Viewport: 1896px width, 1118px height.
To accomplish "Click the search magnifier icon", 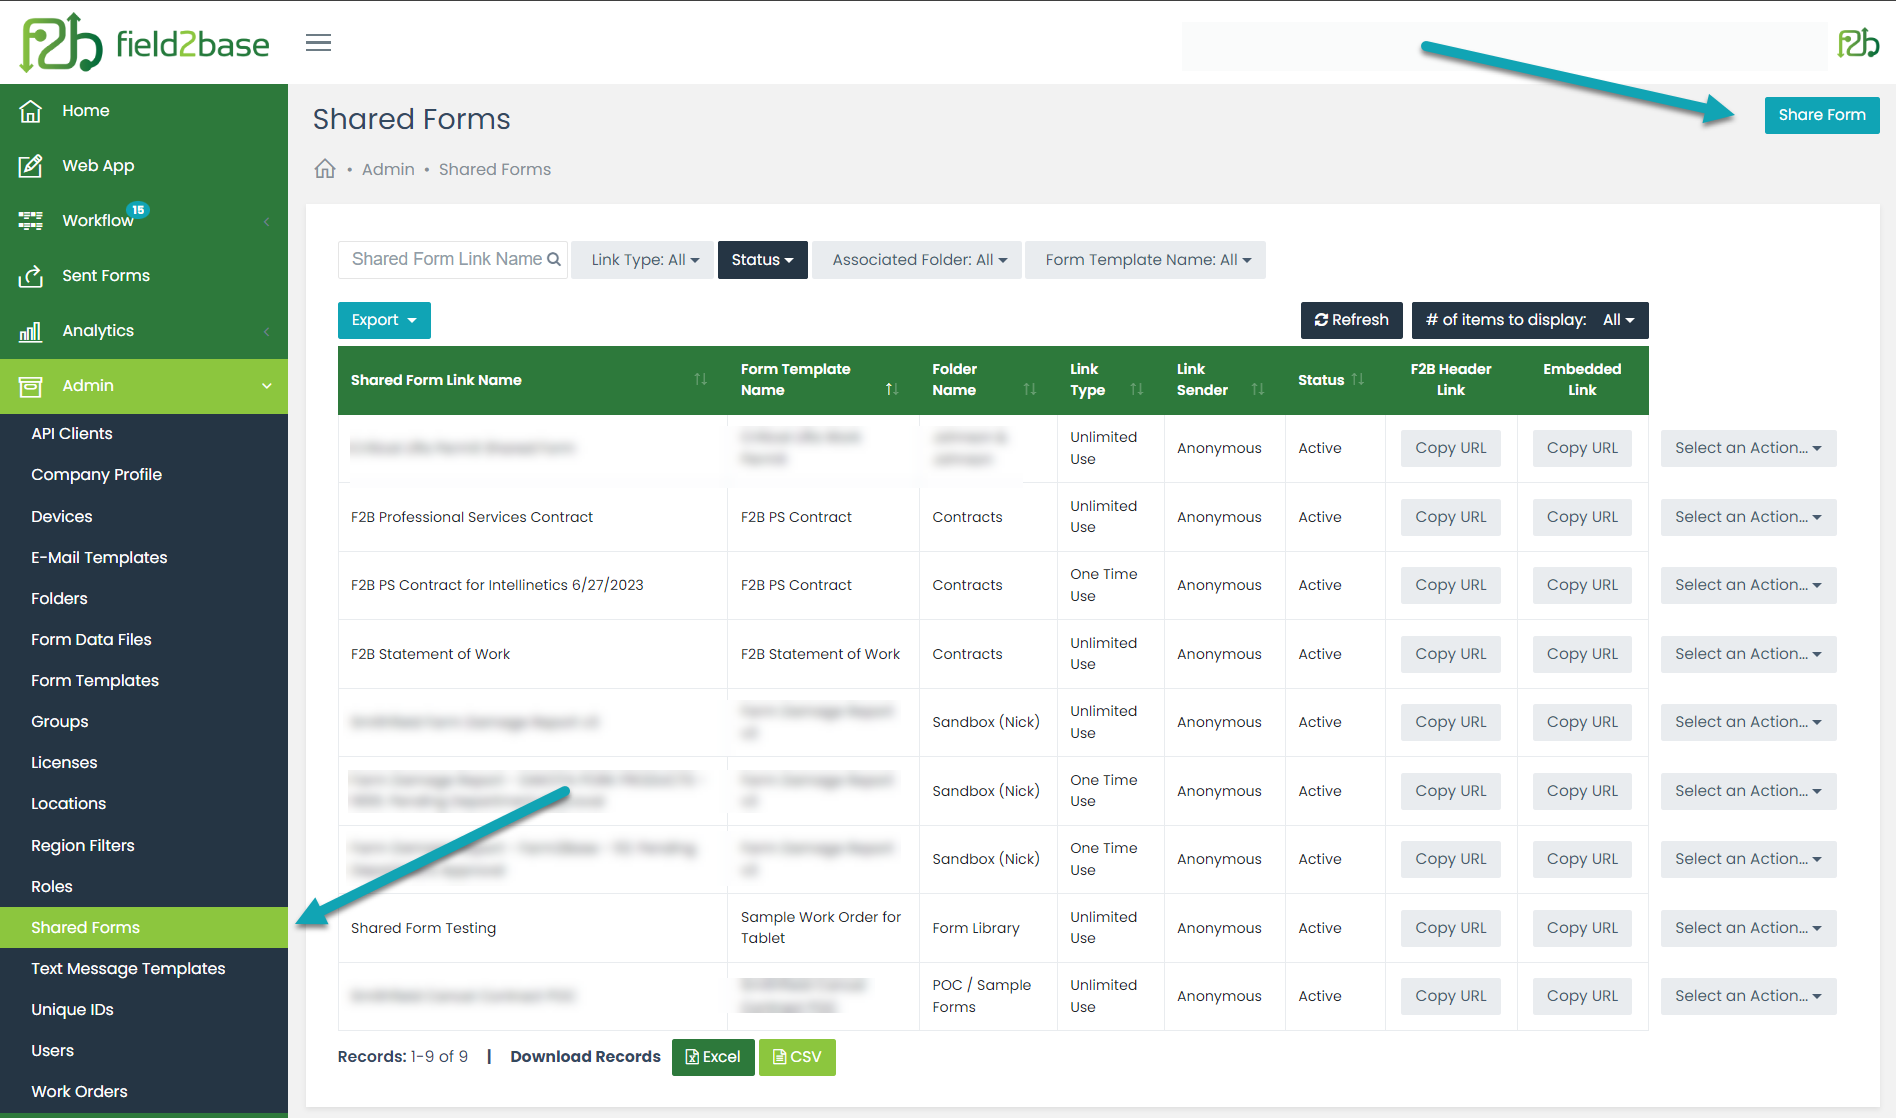I will point(554,259).
